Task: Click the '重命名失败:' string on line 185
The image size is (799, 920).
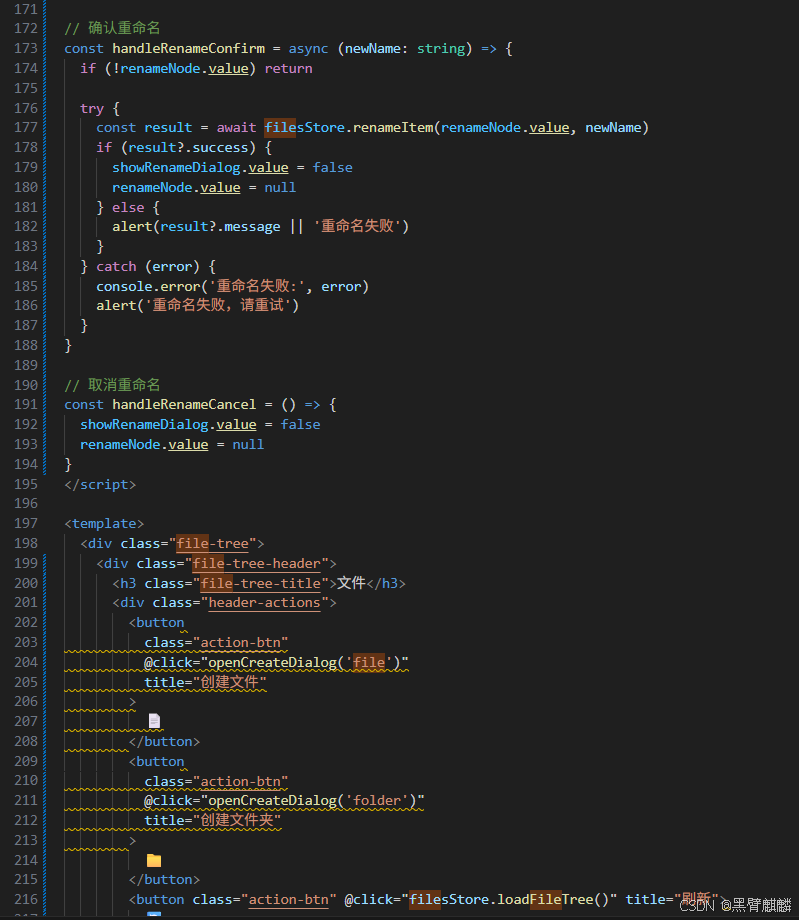Action: [256, 287]
